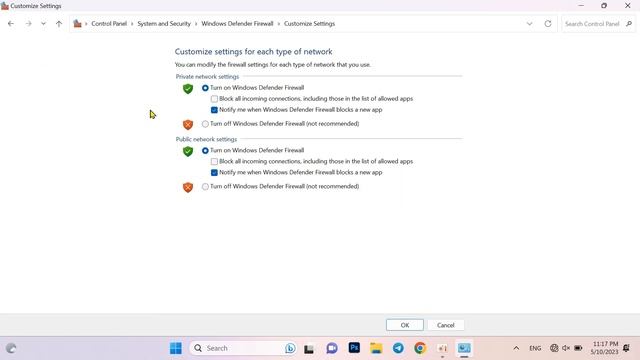This screenshot has width=640, height=360.
Task: Go back using the back arrow
Action: [11, 24]
